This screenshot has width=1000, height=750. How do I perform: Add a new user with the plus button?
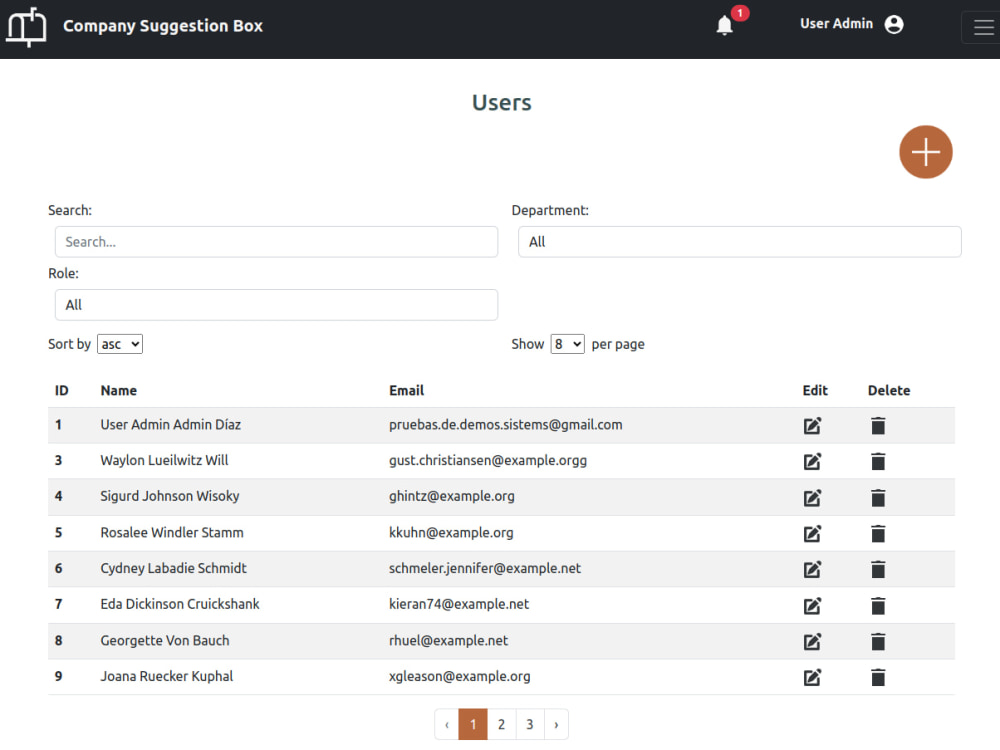pyautogui.click(x=925, y=152)
